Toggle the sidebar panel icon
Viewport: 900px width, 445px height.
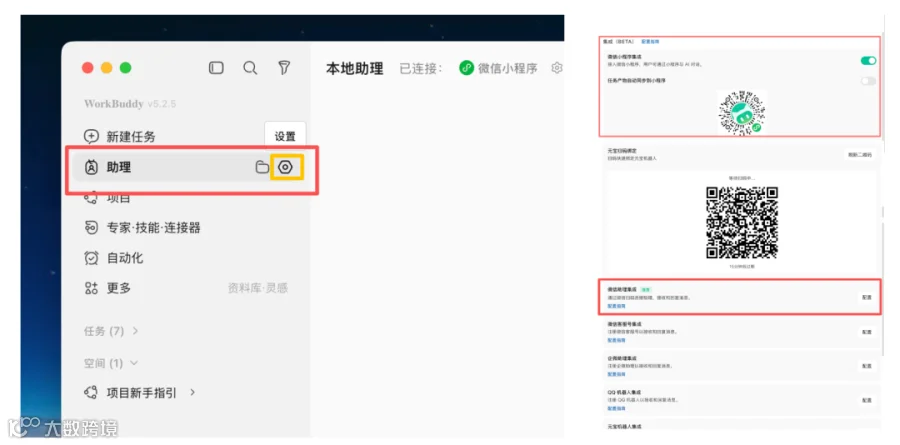pyautogui.click(x=216, y=68)
